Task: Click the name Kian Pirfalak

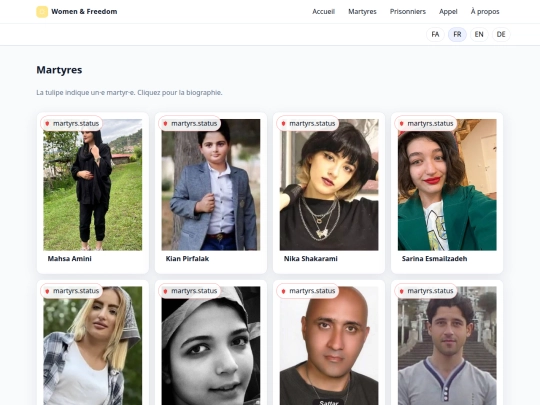Action: tap(187, 259)
